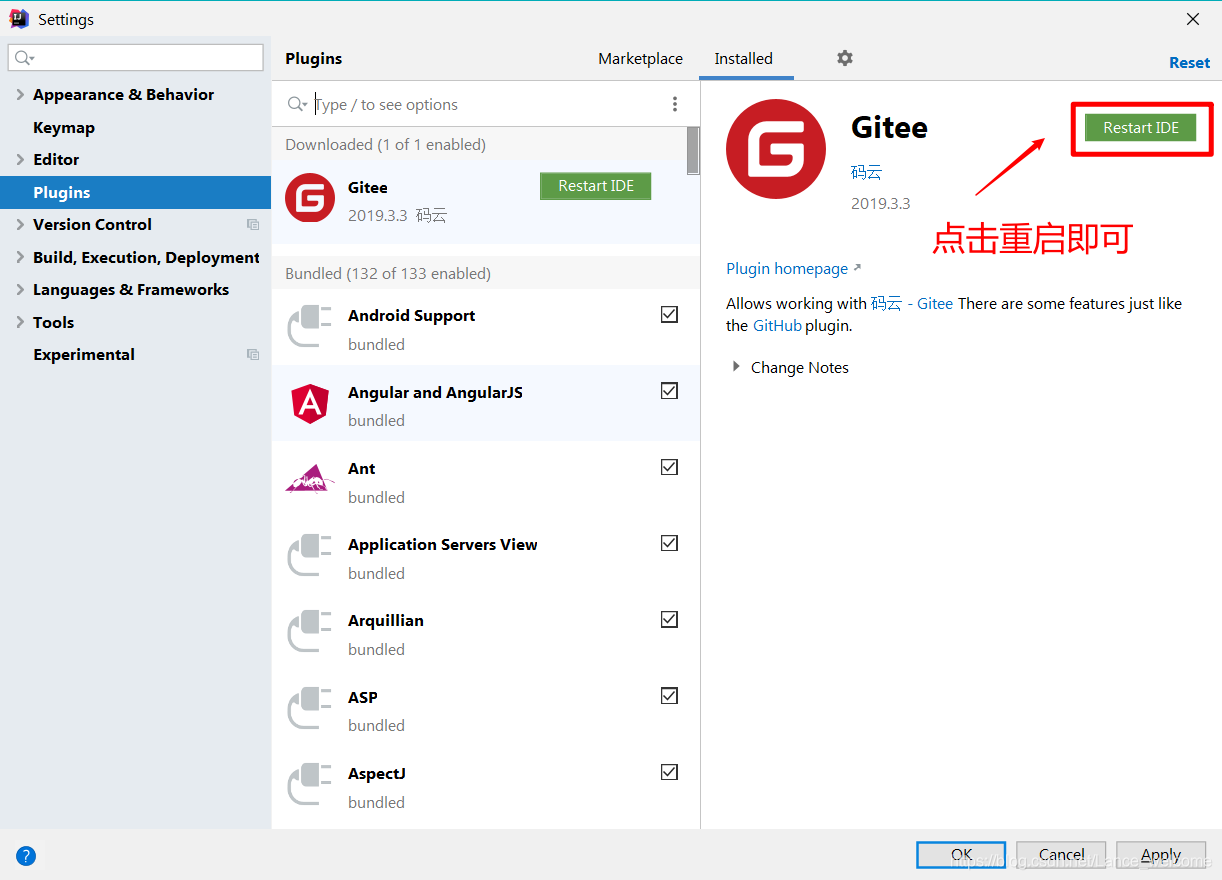Click the large Gitee logo in details pane
The width and height of the screenshot is (1222, 880).
pos(776,149)
